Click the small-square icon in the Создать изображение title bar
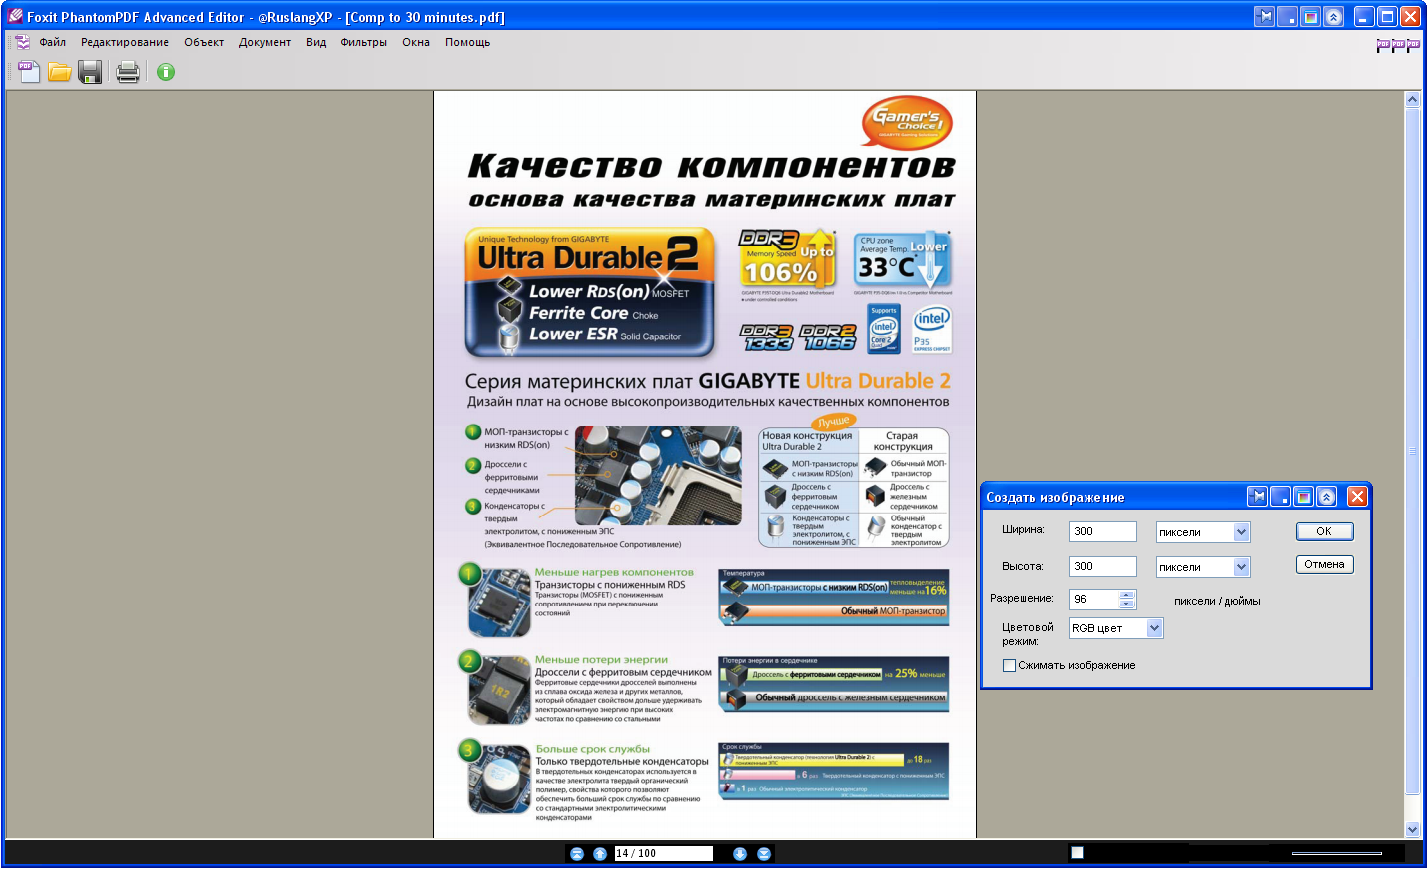Image resolution: width=1427 pixels, height=869 pixels. 1281,496
